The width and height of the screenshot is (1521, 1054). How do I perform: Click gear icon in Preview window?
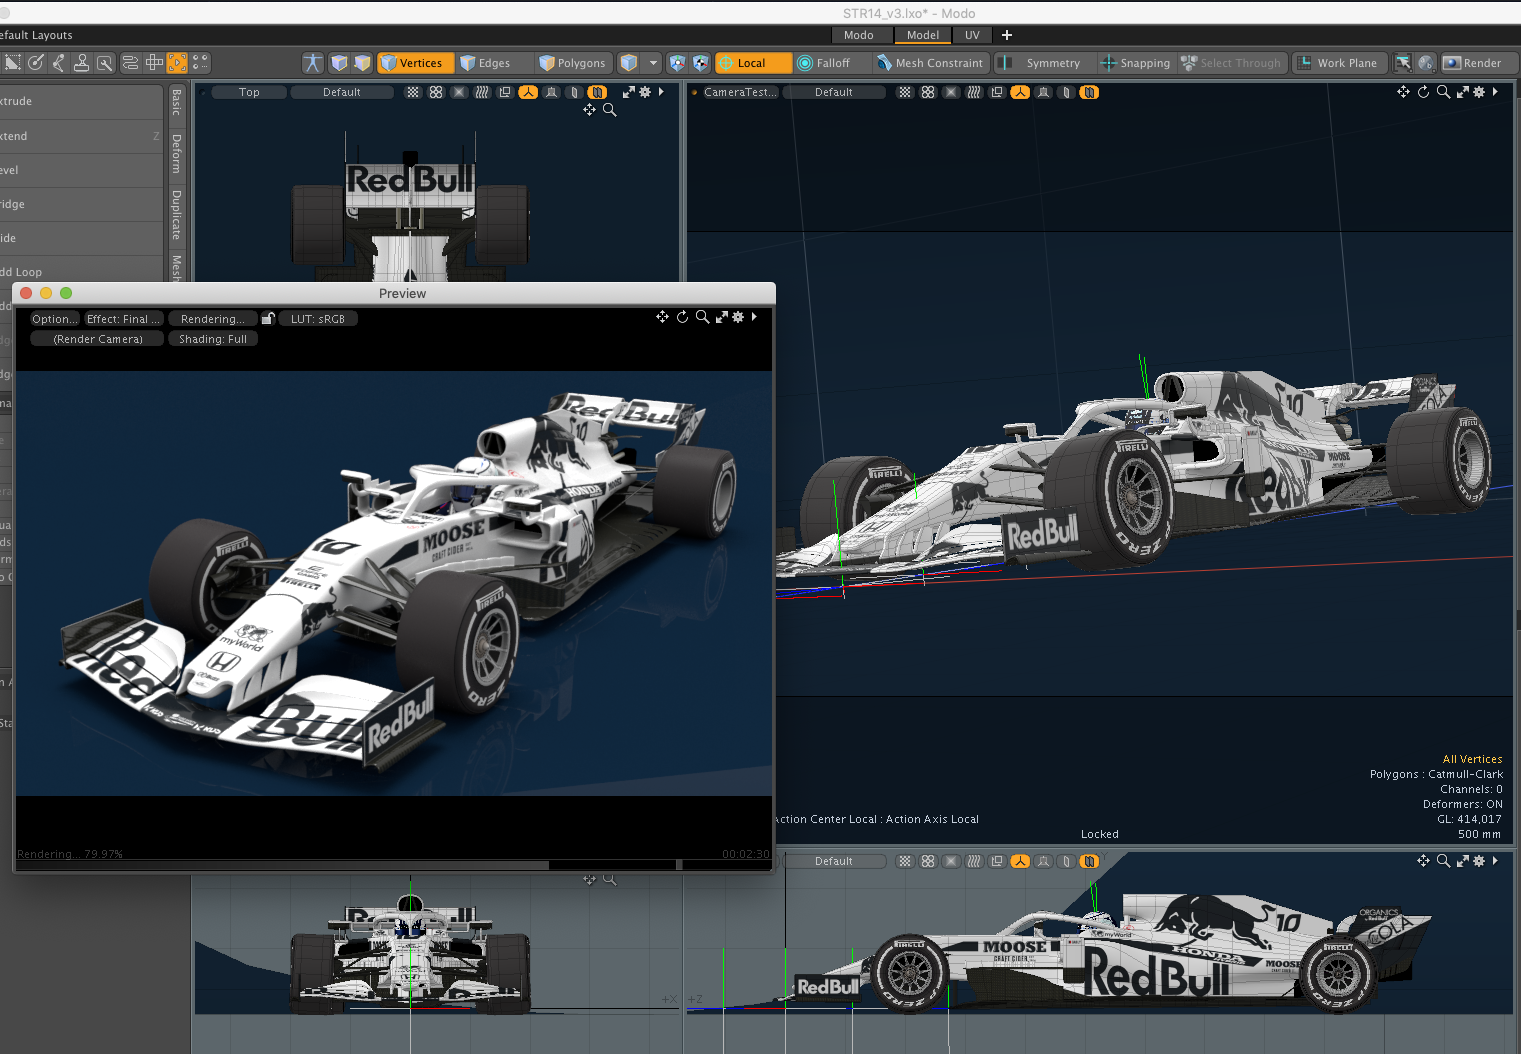[738, 317]
